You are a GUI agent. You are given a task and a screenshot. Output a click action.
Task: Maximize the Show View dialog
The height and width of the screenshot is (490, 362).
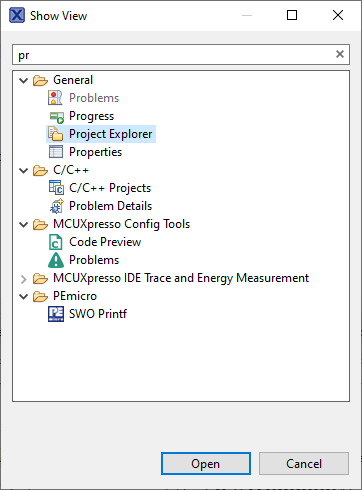pyautogui.click(x=292, y=15)
